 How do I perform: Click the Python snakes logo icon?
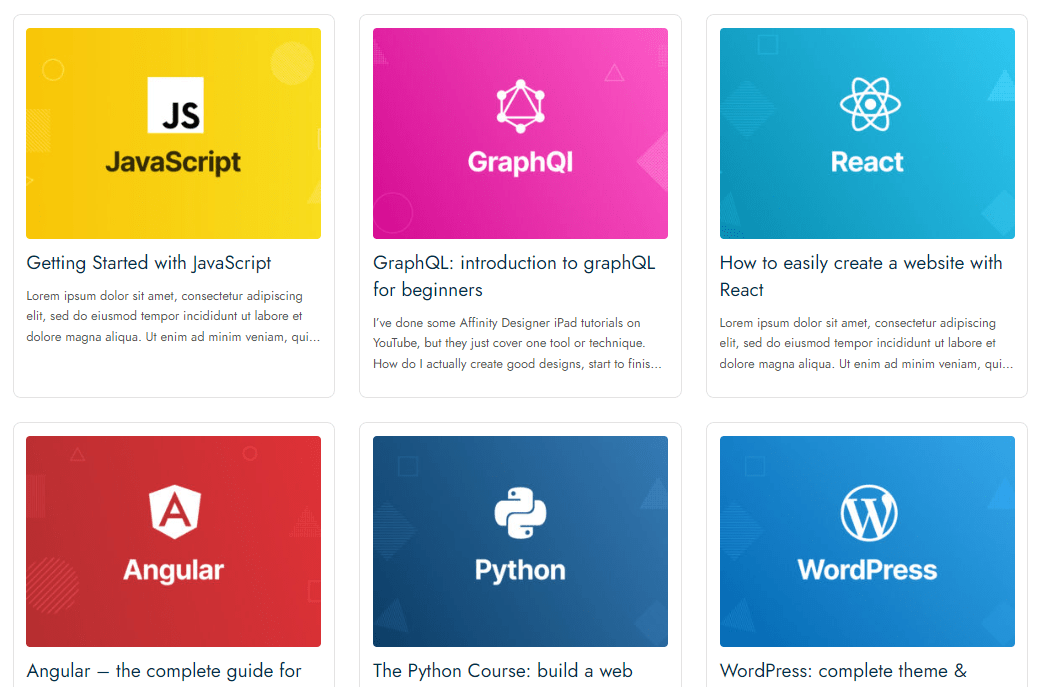pos(520,513)
